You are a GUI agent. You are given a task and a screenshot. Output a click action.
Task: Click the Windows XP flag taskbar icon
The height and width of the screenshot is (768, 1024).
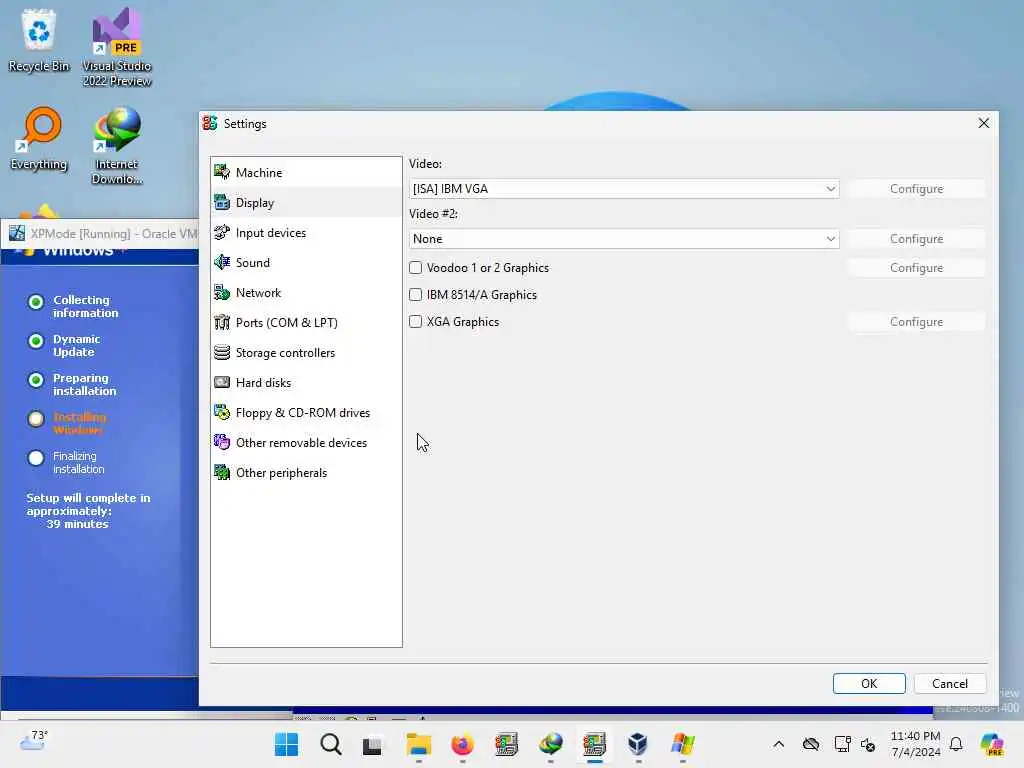pyautogui.click(x=682, y=744)
